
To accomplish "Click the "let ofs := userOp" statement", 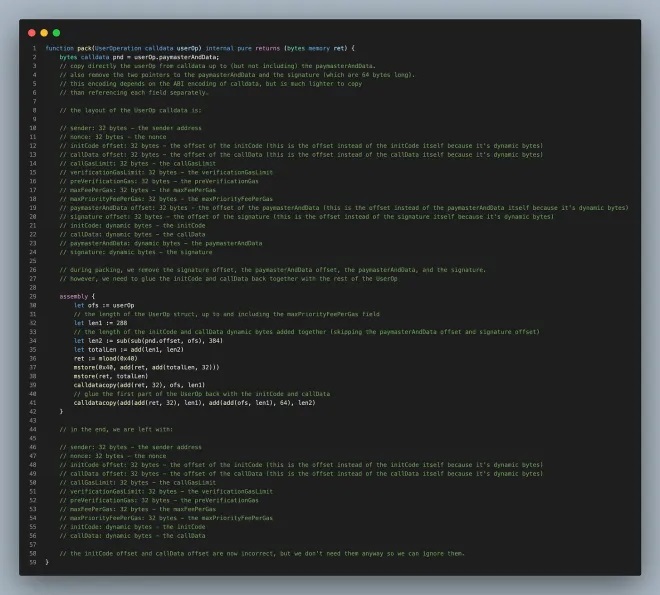I will tap(104, 305).
